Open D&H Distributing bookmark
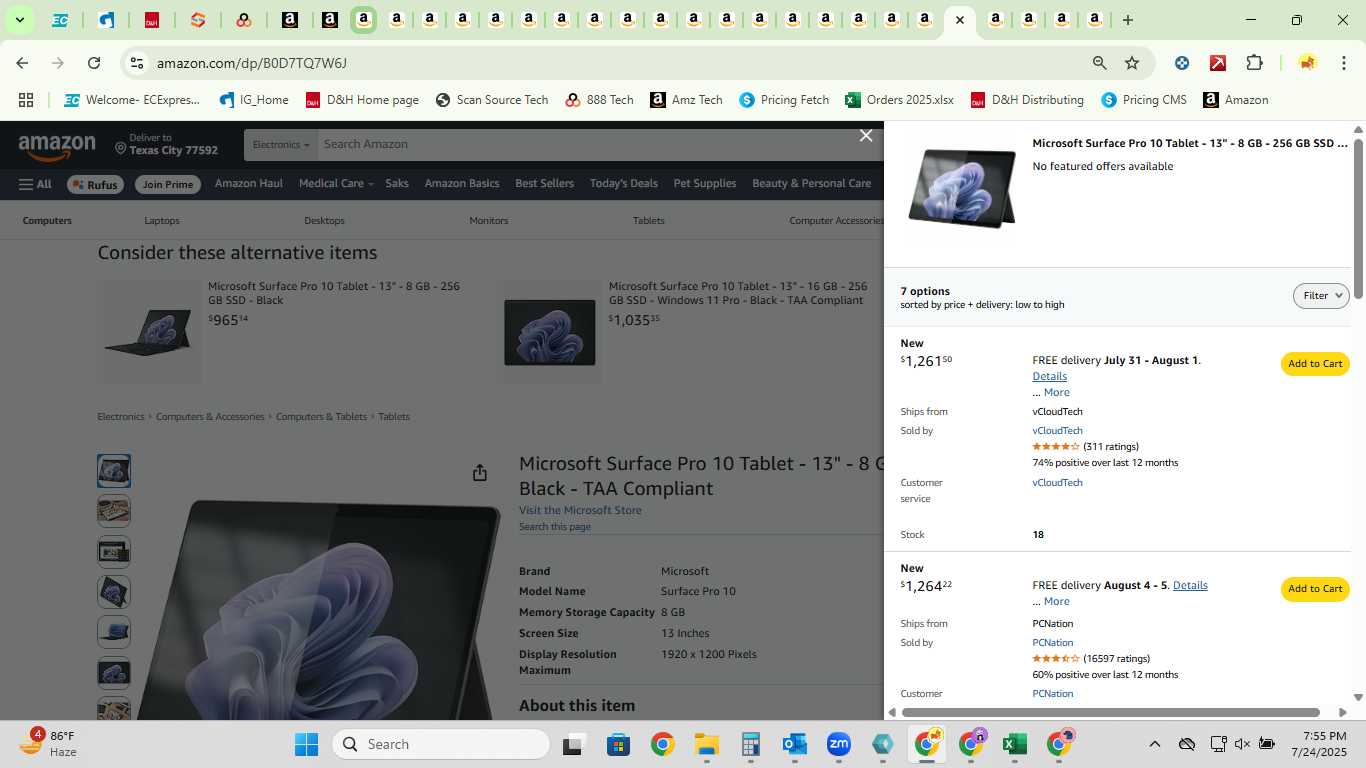 [x=1027, y=100]
